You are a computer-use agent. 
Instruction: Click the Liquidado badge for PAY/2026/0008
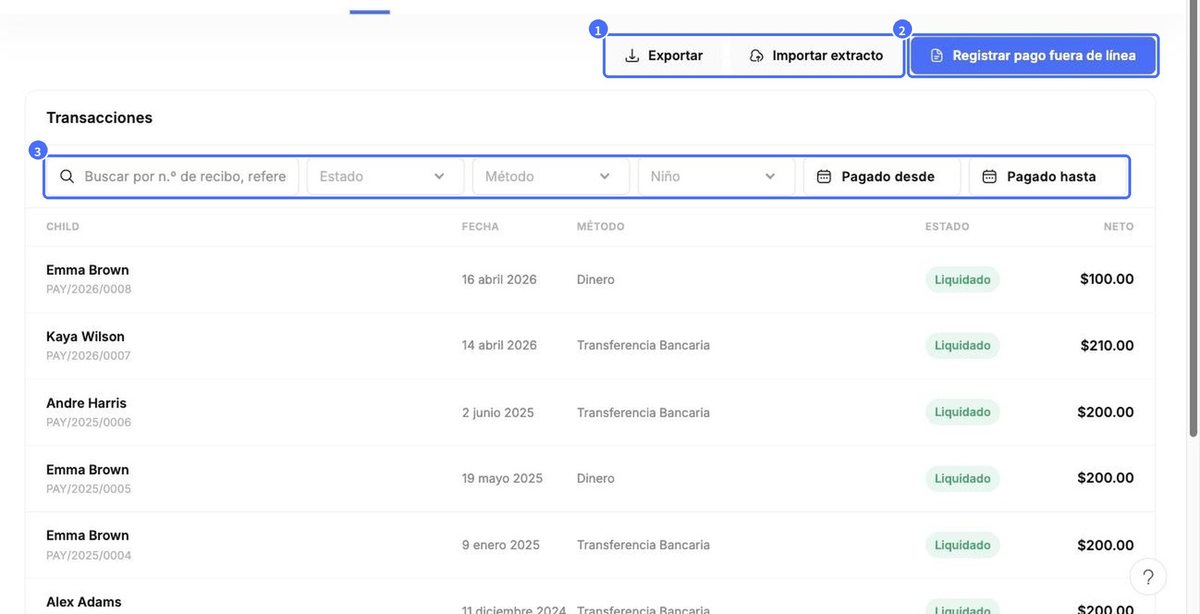tap(962, 279)
